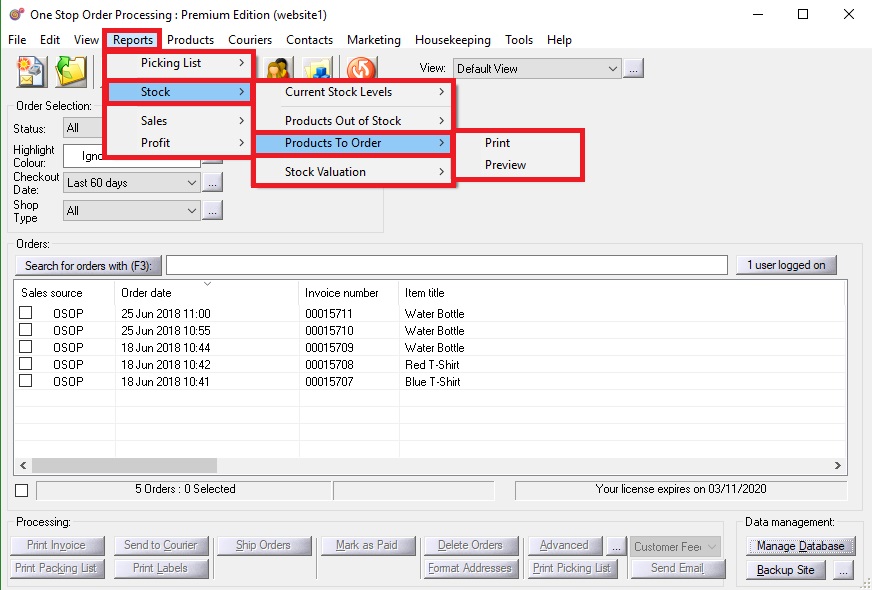Click the Print Packing List button
This screenshot has width=872, height=590.
(x=57, y=568)
